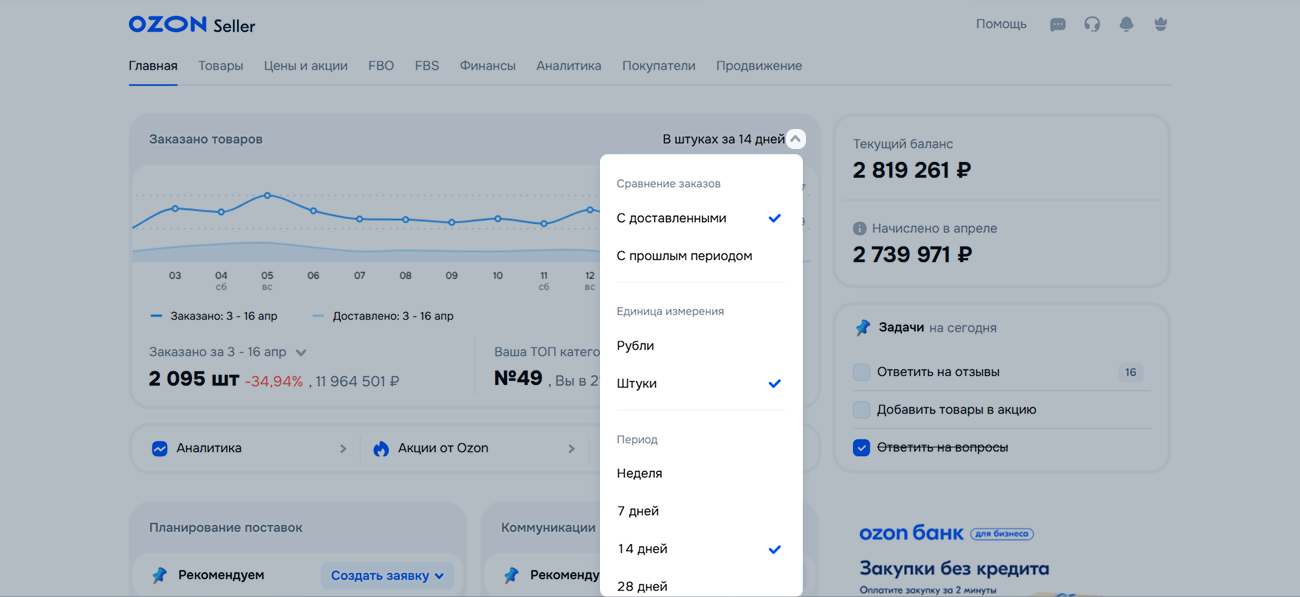1300x597 pixels.
Task: Click the blue Аналитика chart icon
Action: pyautogui.click(x=160, y=449)
